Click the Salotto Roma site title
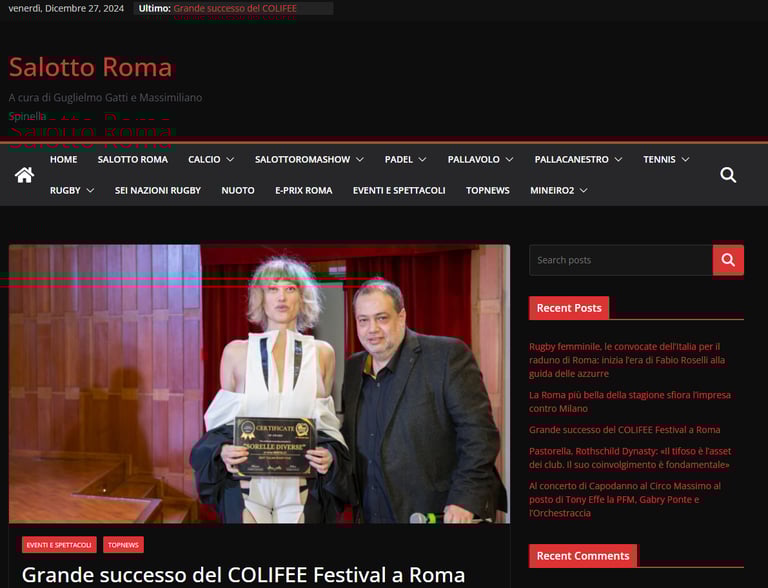Screen dimensions: 768x588 (x=91, y=67)
